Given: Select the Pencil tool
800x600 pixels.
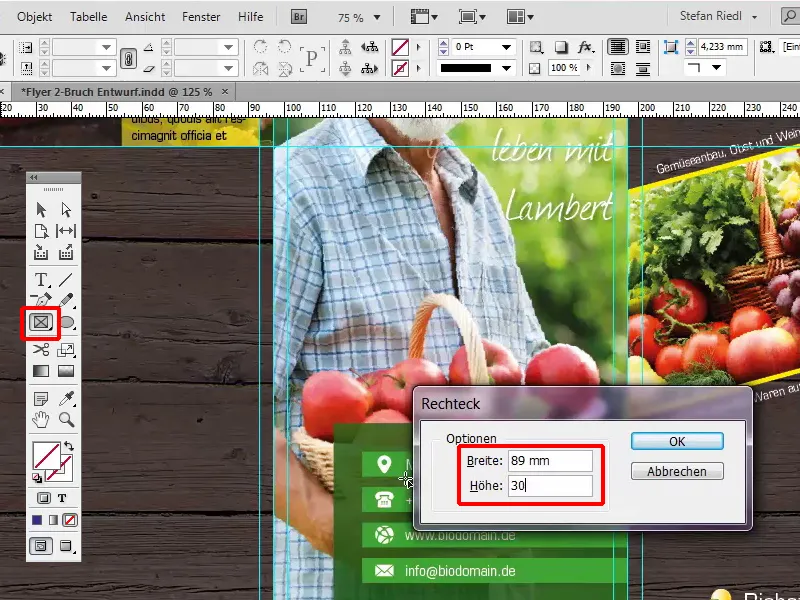Looking at the screenshot, I should tap(66, 299).
